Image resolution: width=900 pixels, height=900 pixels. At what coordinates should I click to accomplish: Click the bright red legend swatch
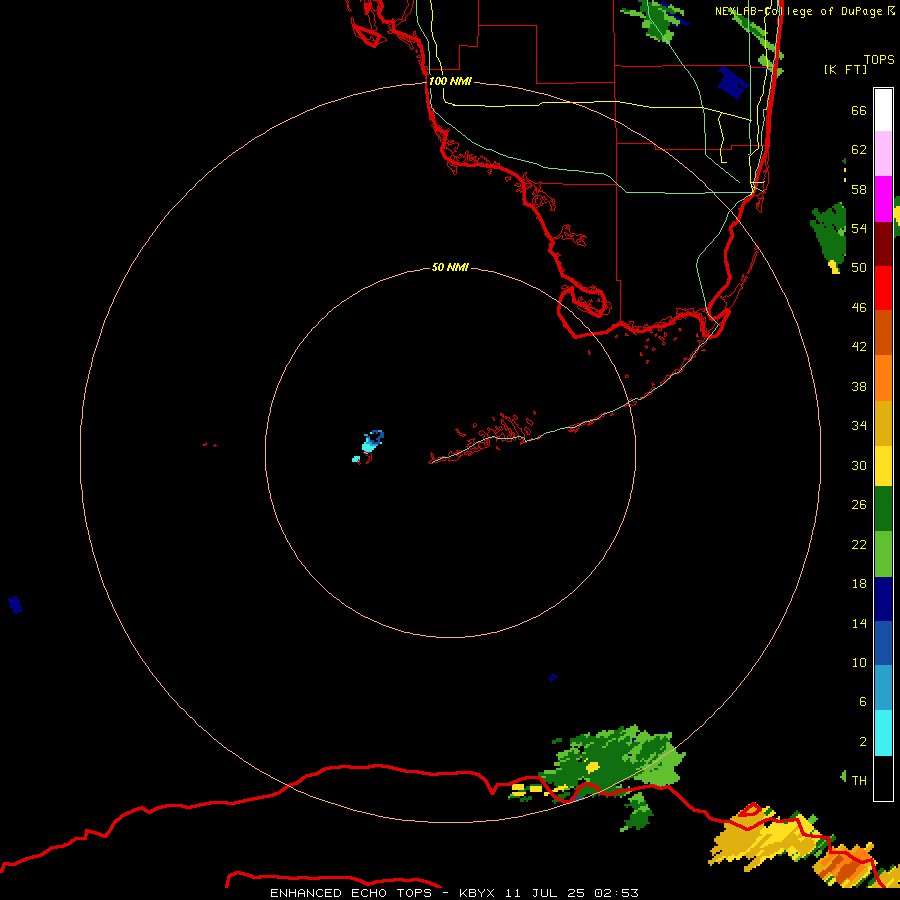tap(883, 288)
